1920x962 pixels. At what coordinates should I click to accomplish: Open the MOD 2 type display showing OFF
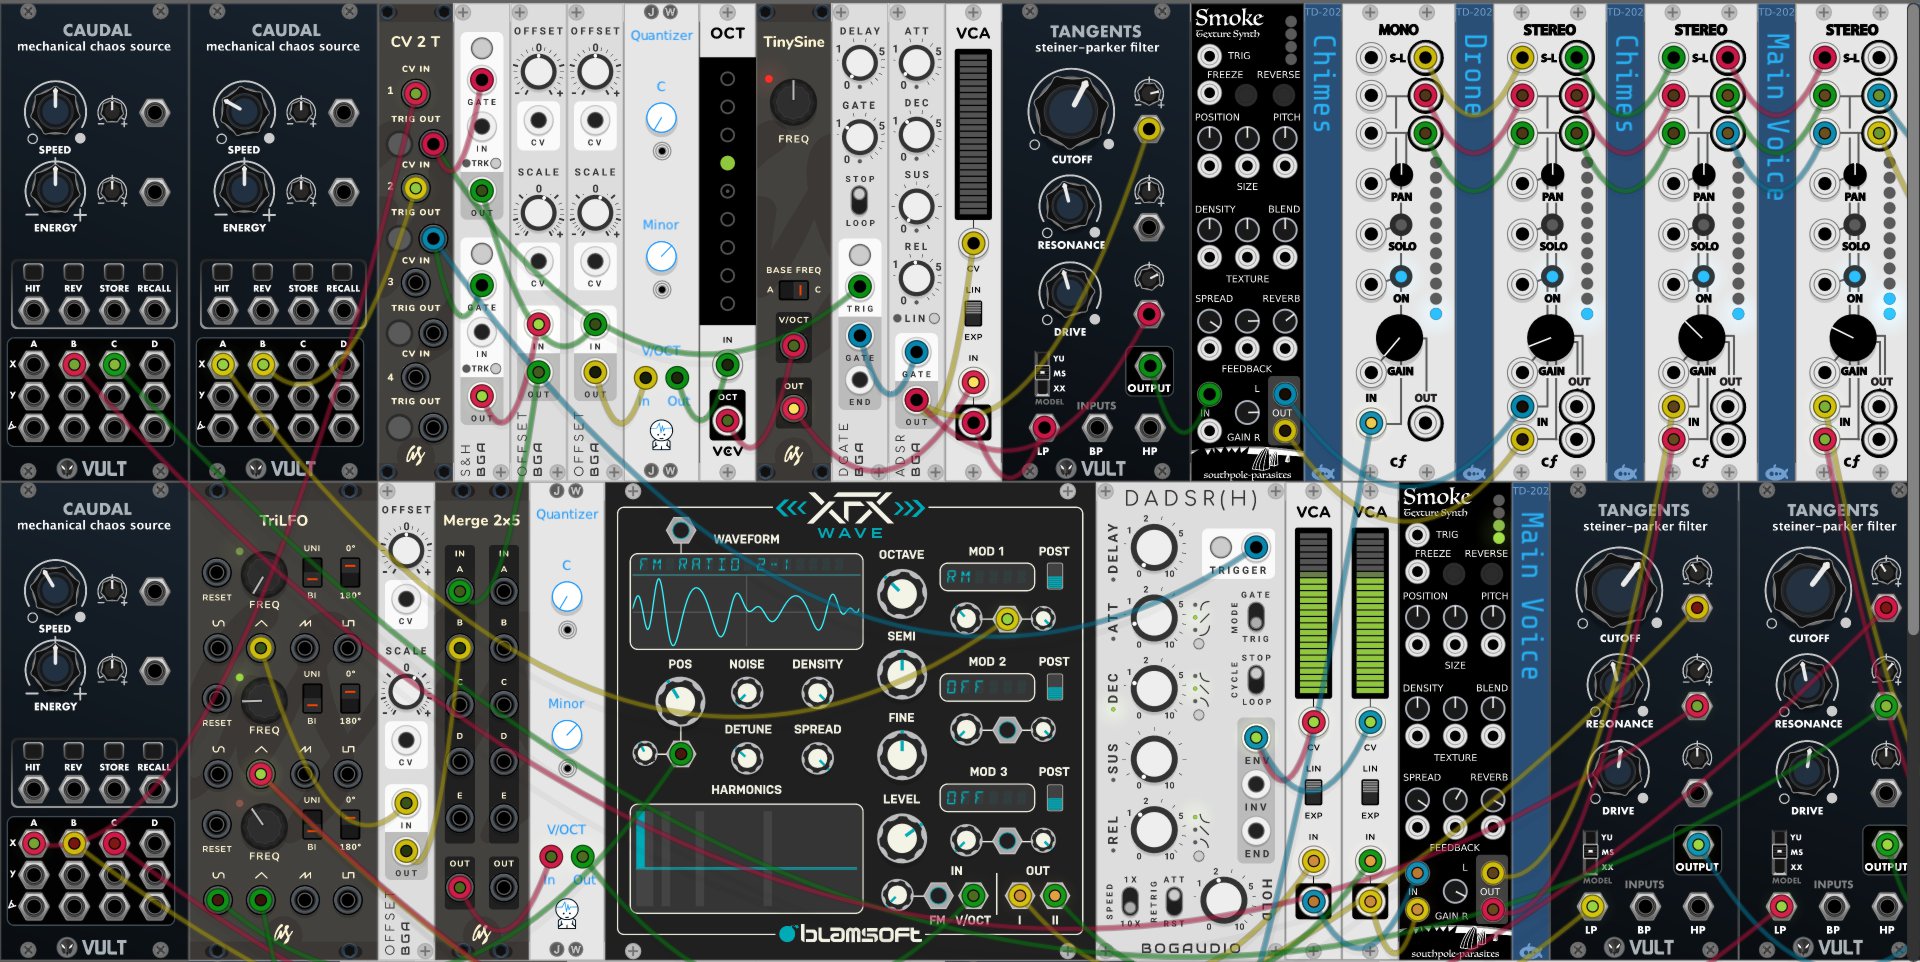tap(987, 687)
